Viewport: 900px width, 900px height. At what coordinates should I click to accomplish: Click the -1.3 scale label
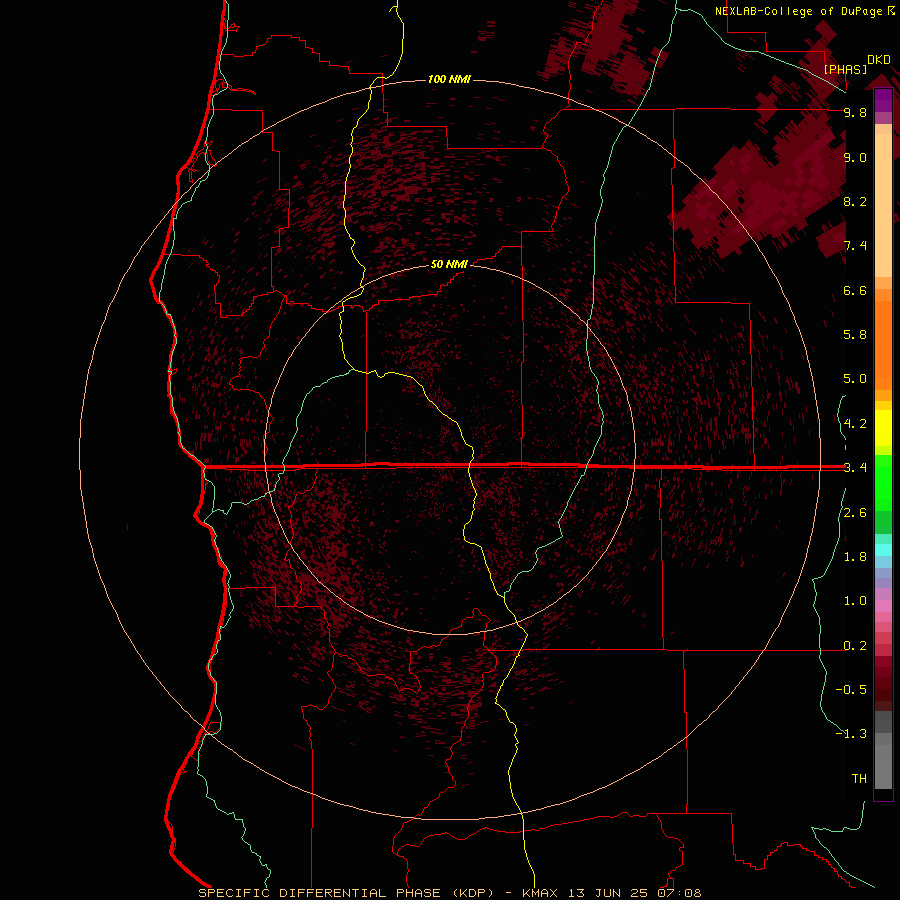[851, 734]
